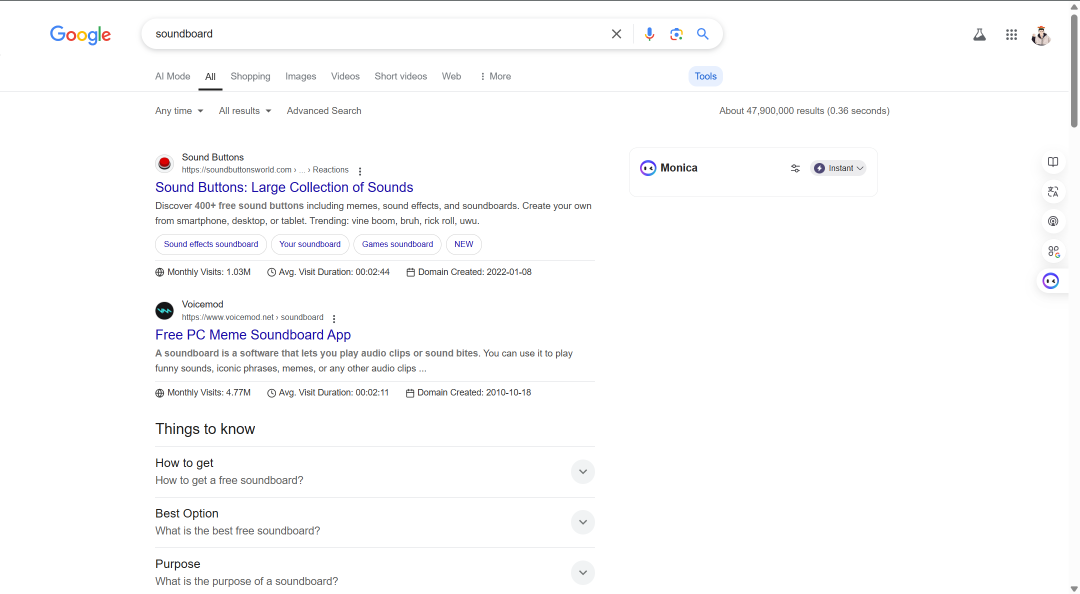1080x594 pixels.
Task: Click the scrollbar down arrow
Action: coord(1074,588)
